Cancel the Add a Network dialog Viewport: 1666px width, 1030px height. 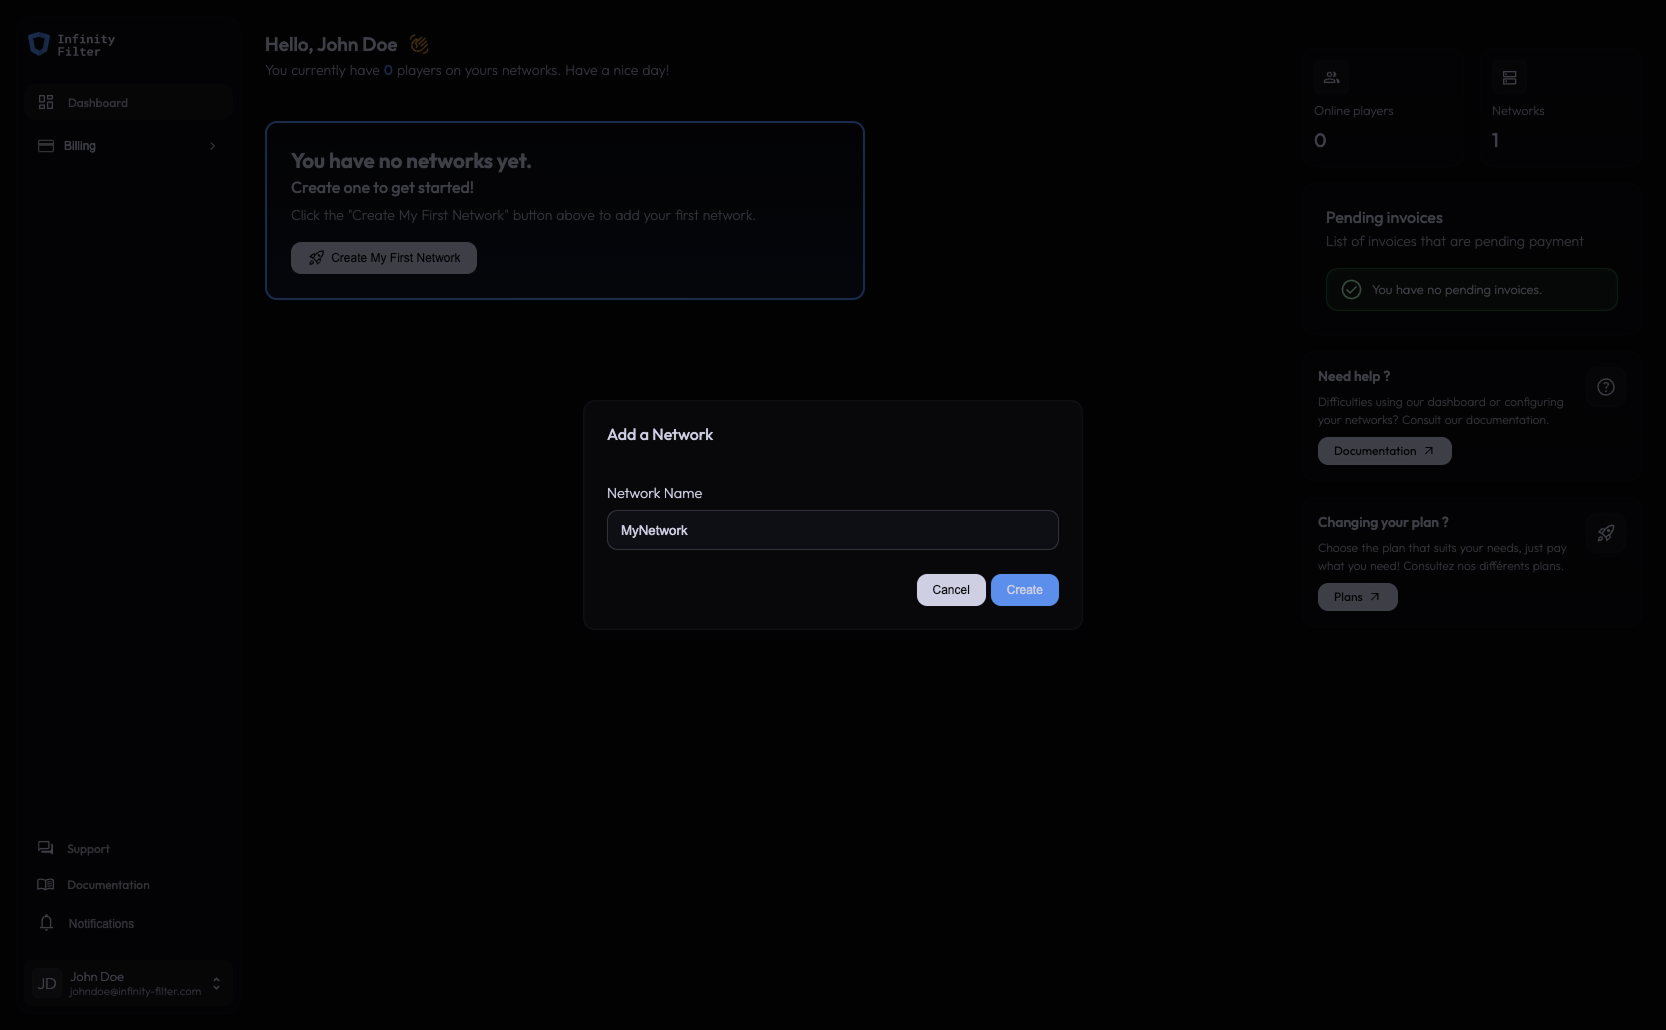click(x=951, y=590)
